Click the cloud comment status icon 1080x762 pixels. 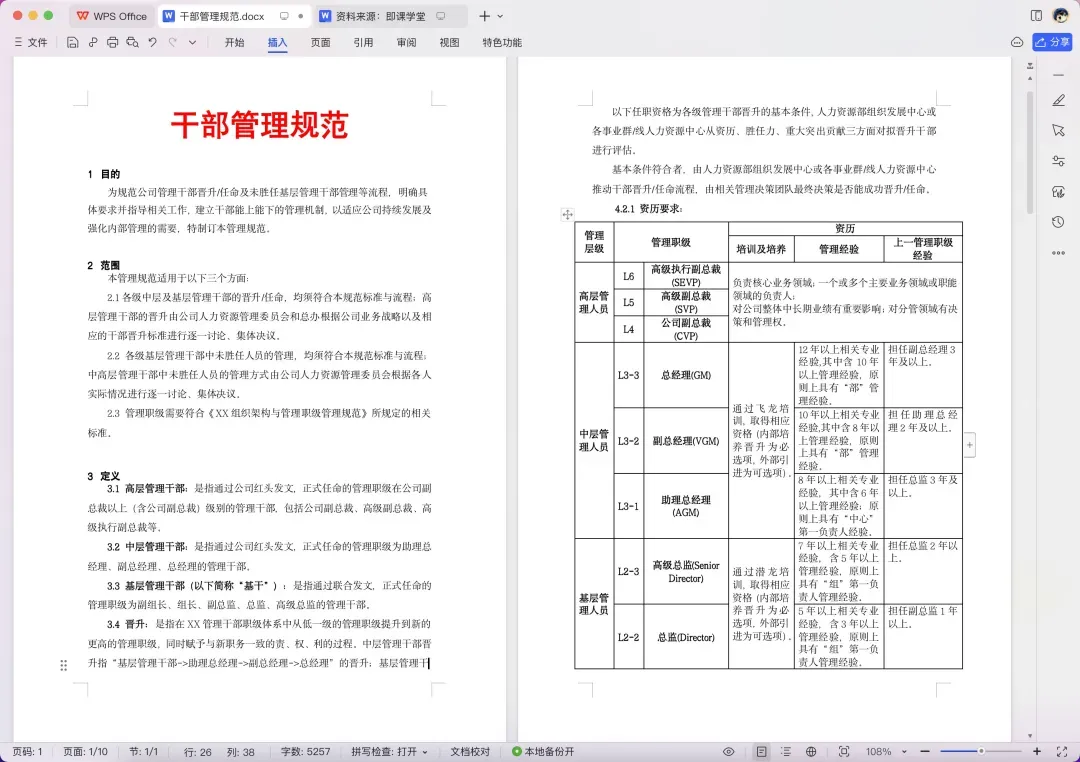pyautogui.click(x=1017, y=42)
